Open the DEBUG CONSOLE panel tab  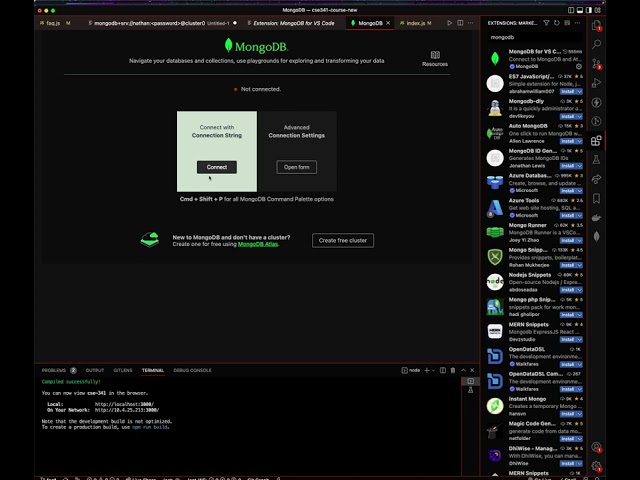192,370
